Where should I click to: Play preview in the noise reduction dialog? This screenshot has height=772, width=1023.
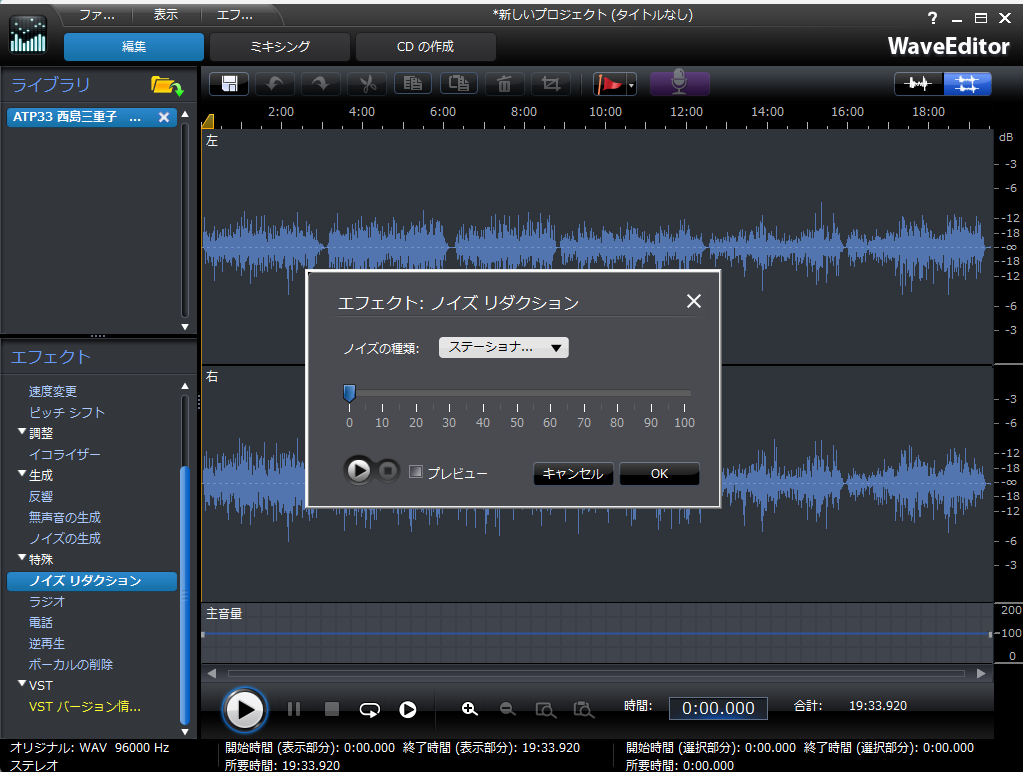[x=358, y=470]
